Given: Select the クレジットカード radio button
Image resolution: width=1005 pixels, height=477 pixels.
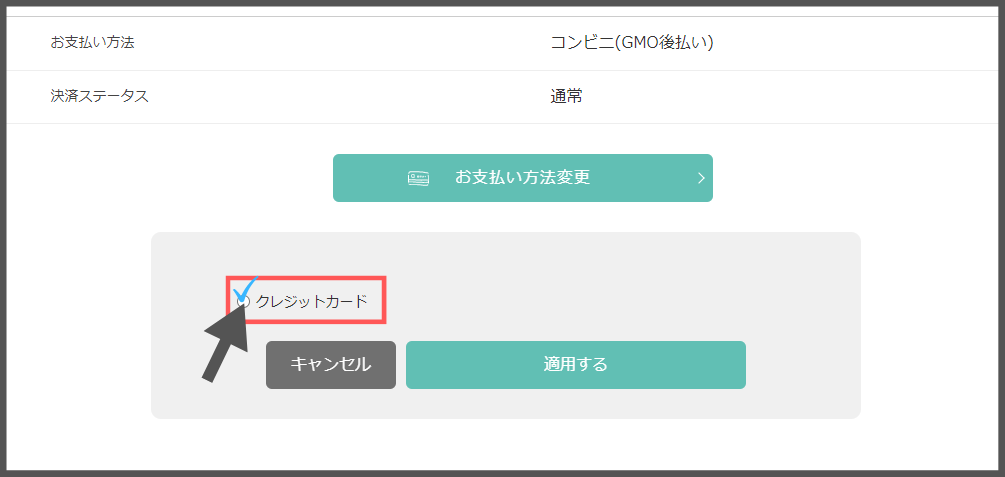Looking at the screenshot, I should click(x=244, y=301).
